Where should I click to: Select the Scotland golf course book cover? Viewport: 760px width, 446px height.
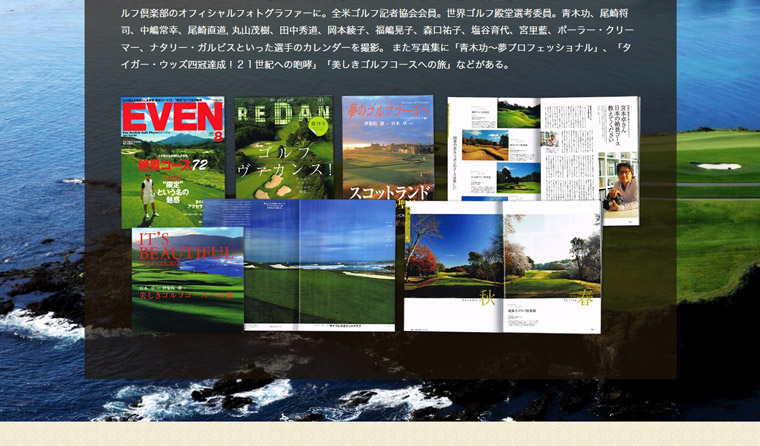point(388,148)
